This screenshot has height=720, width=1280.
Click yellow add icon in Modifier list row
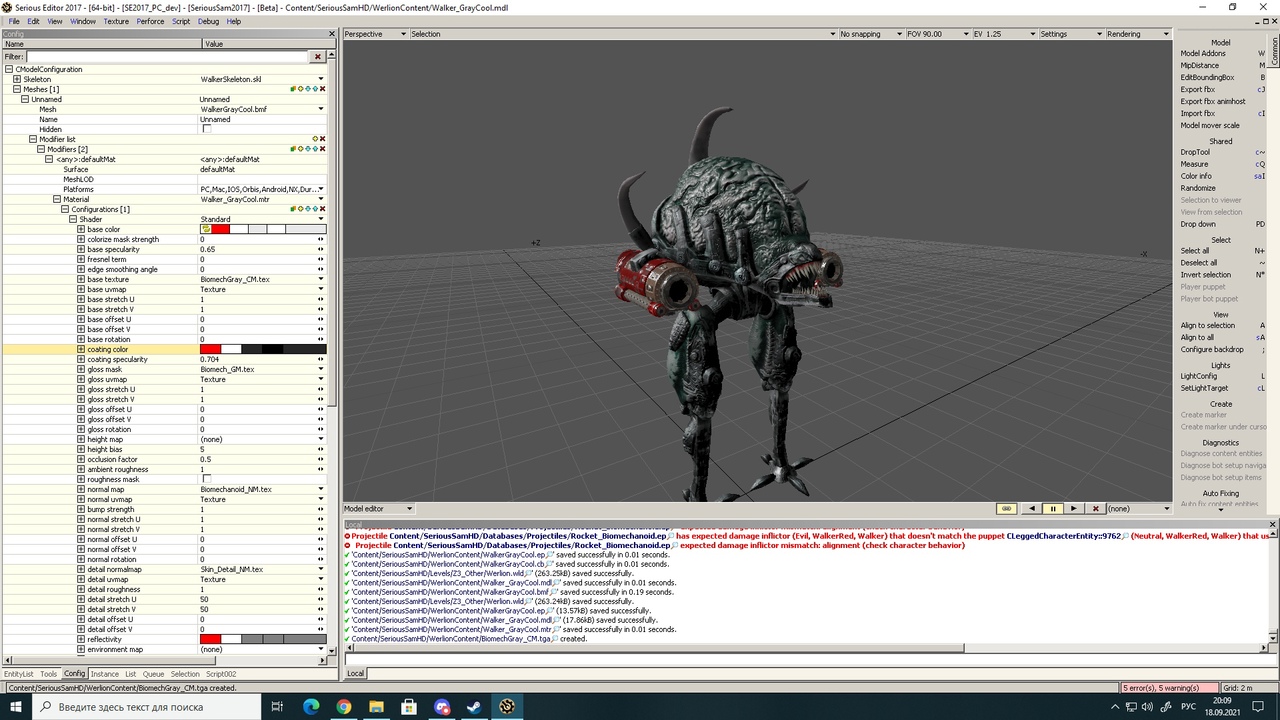point(315,139)
